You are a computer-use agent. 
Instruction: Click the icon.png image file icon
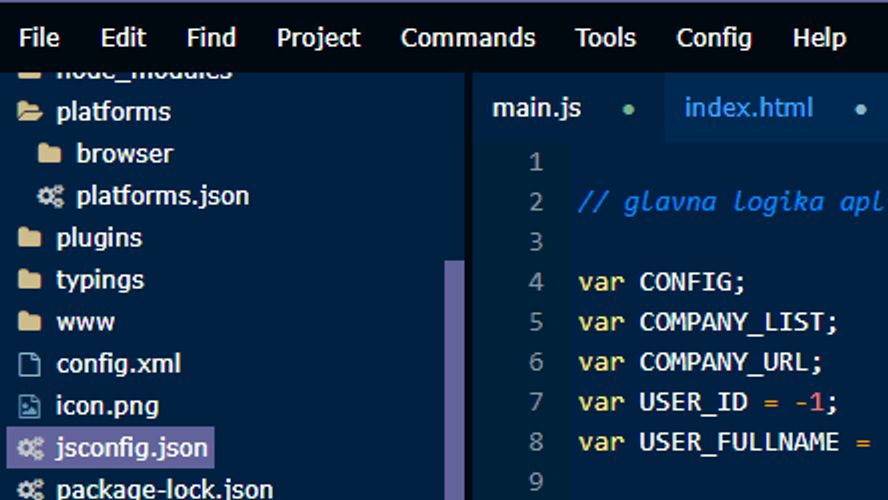coord(30,406)
